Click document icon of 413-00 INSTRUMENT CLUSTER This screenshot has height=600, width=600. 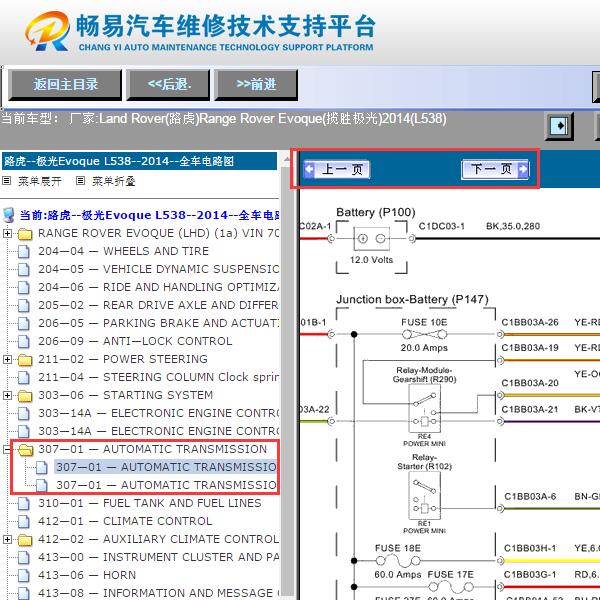point(24,557)
